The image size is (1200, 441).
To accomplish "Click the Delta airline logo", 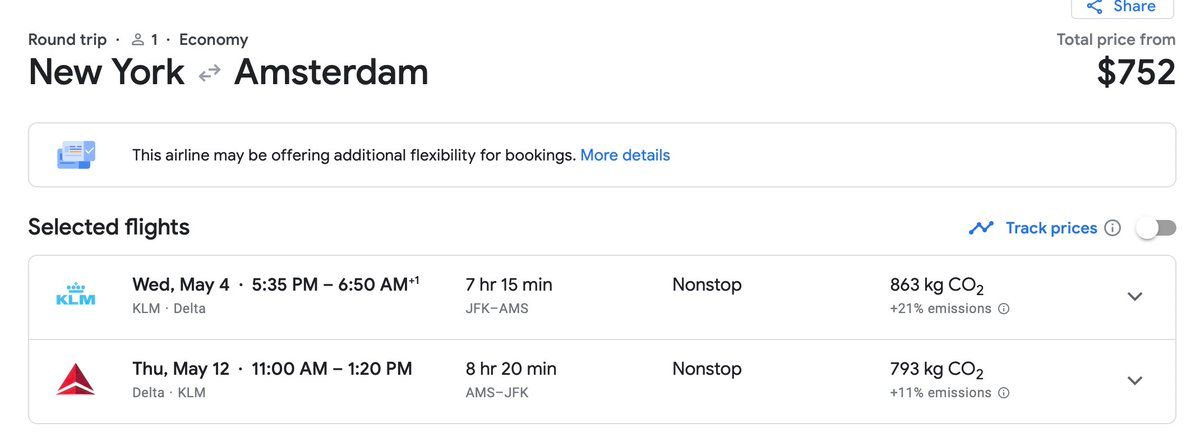I will [76, 380].
